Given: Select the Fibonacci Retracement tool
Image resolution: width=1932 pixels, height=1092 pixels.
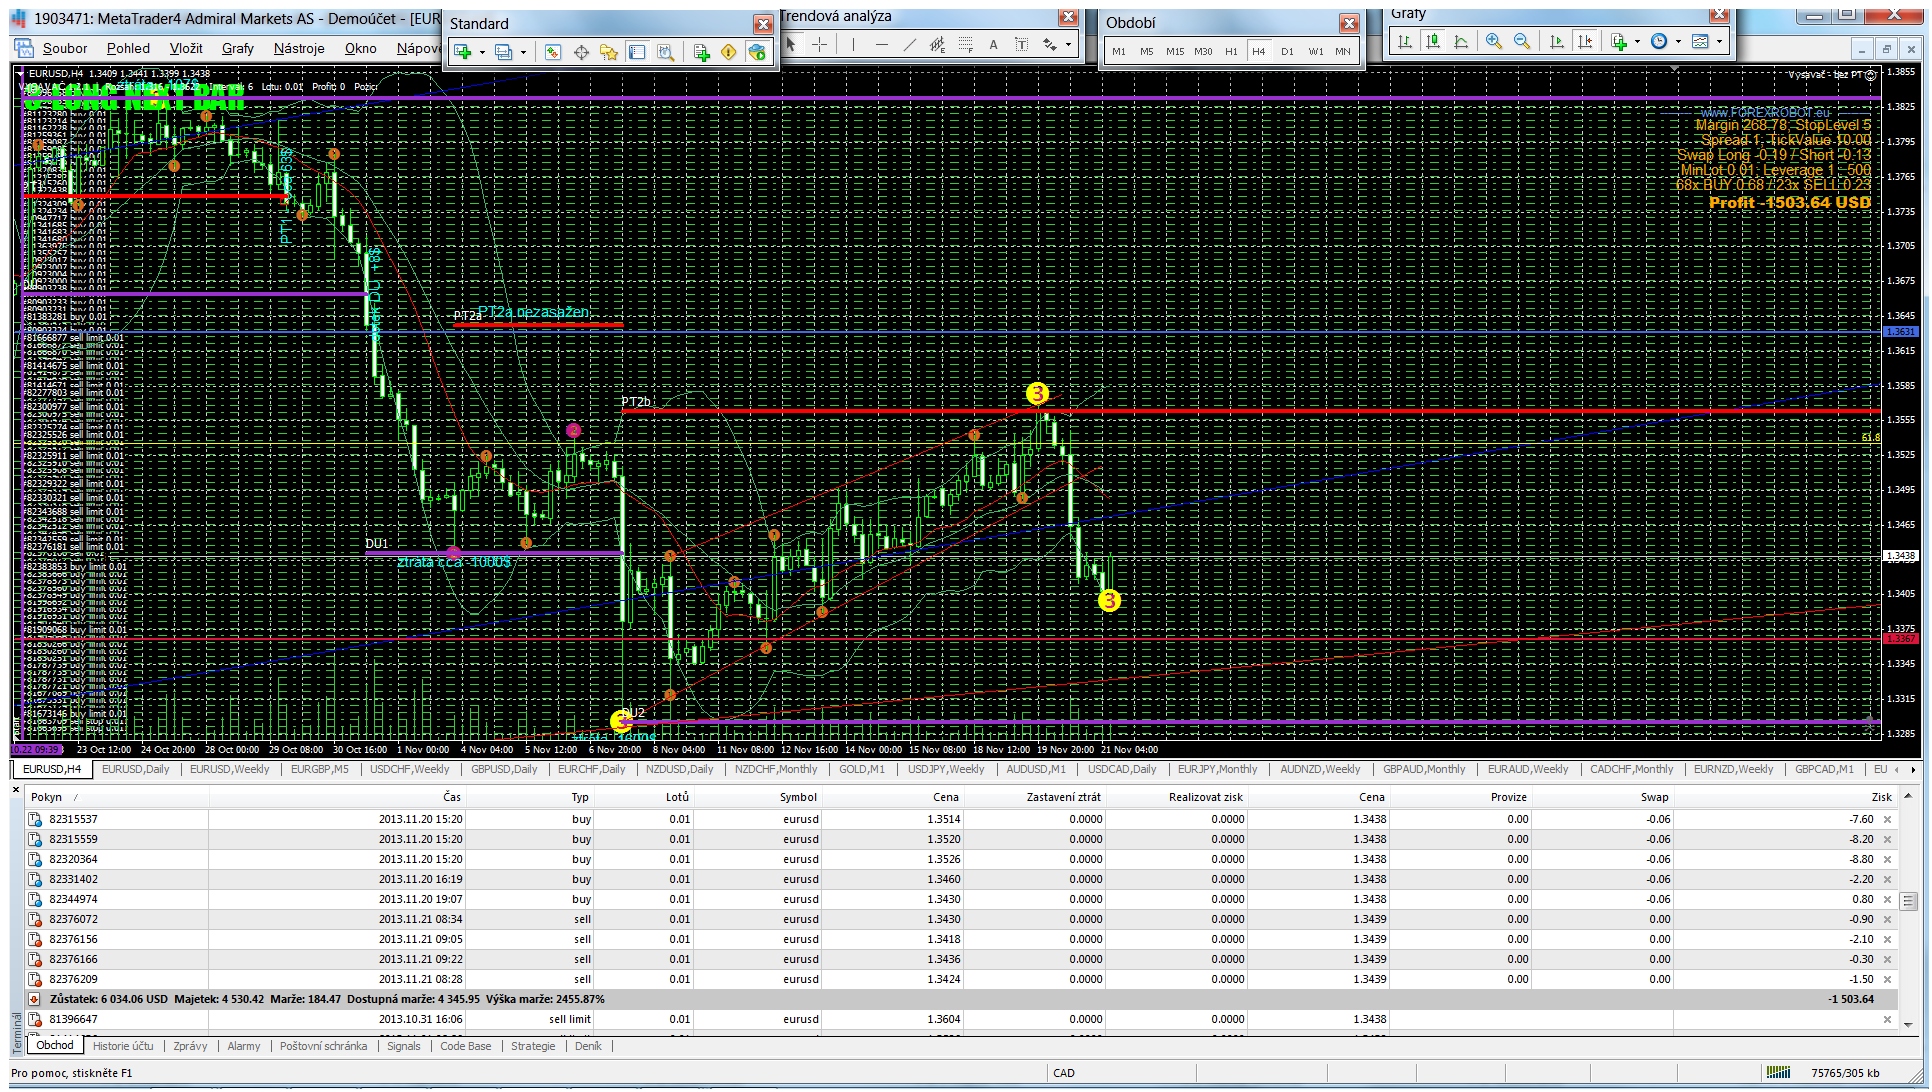Looking at the screenshot, I should pos(965,44).
